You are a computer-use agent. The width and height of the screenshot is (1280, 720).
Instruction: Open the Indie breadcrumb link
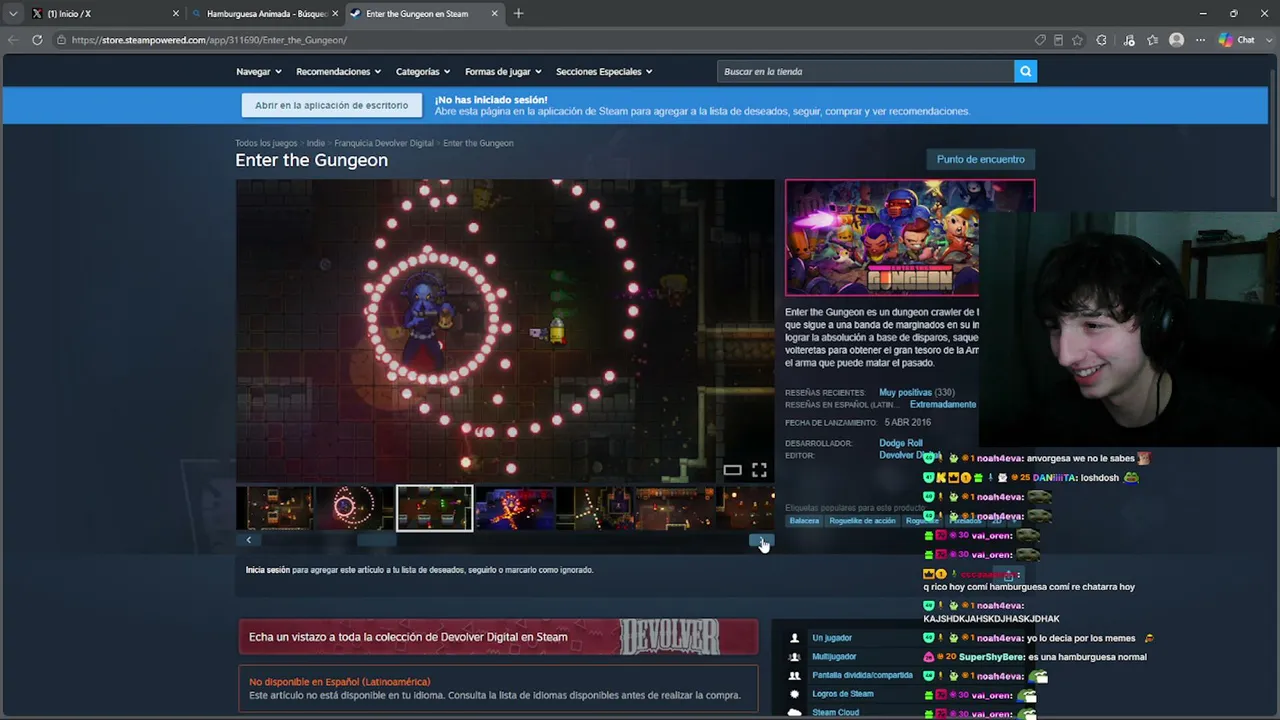pos(316,143)
